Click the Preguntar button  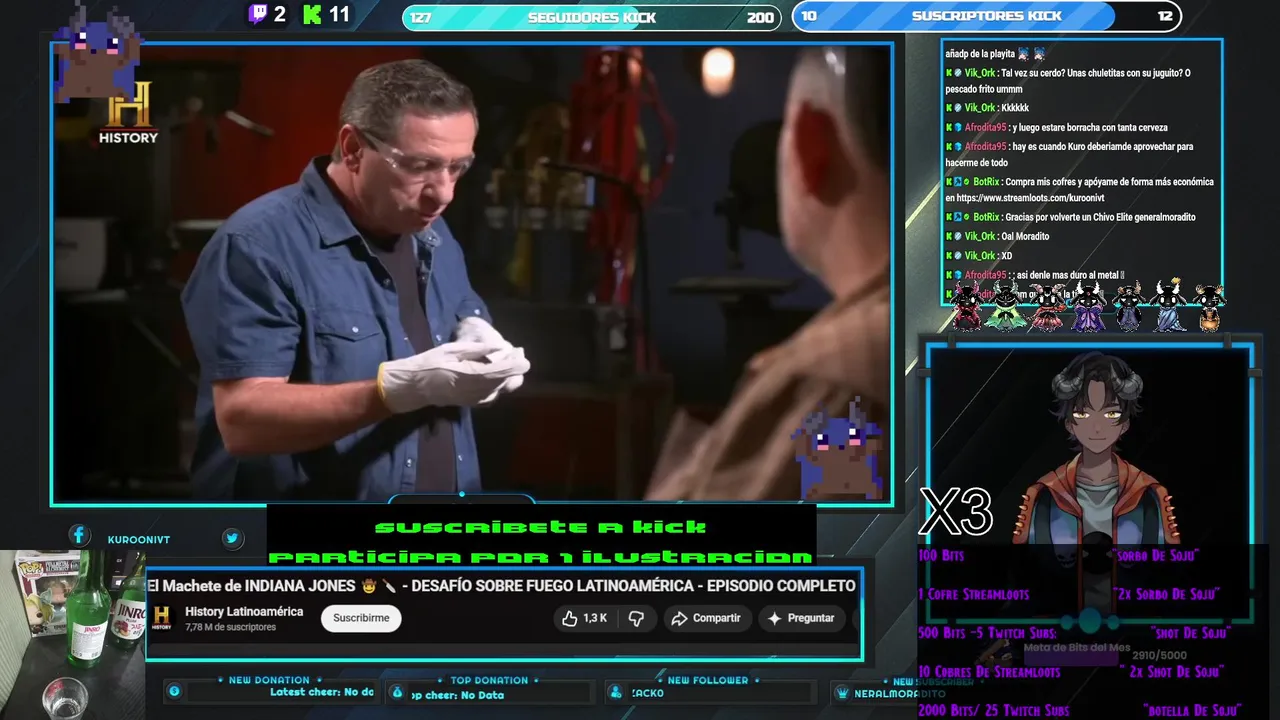[802, 618]
